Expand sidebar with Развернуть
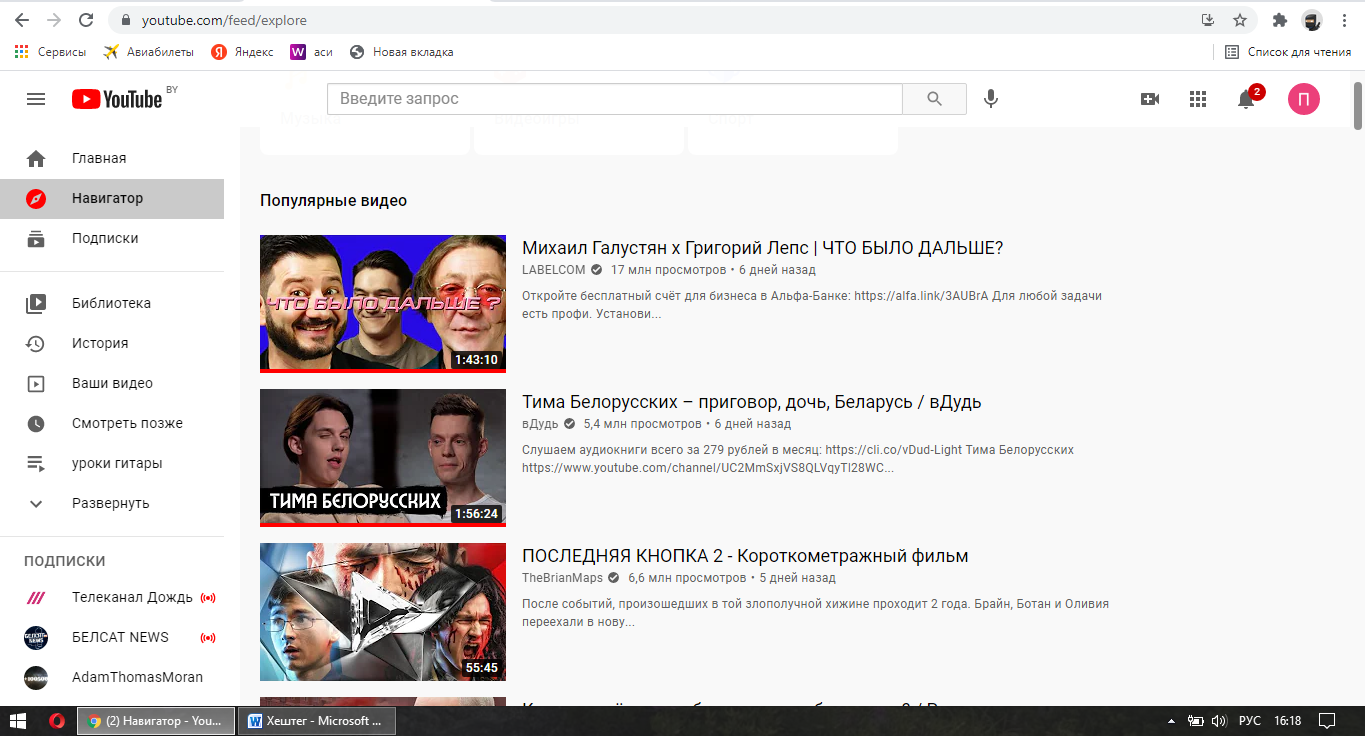 coord(112,503)
